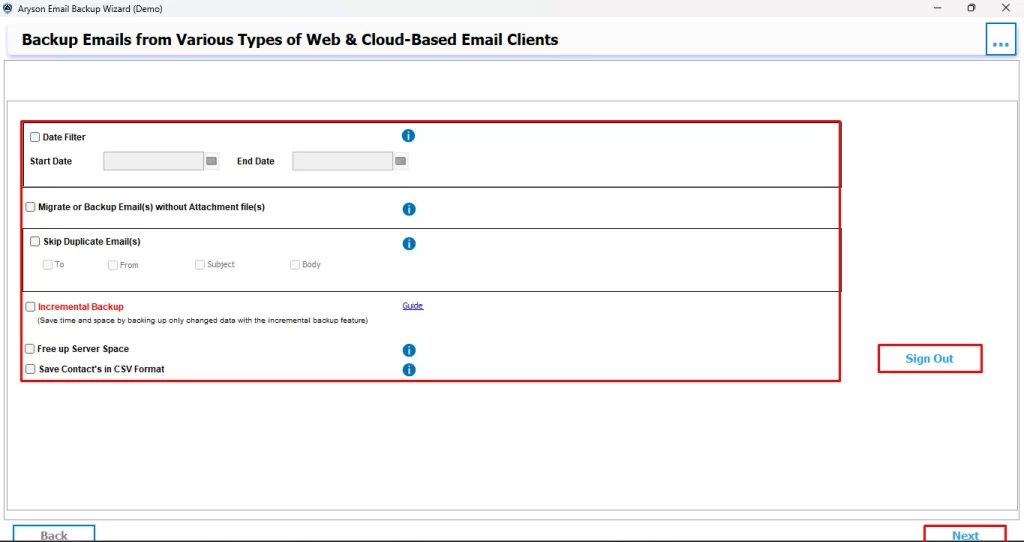
Task: Open the Start Date calendar picker
Action: click(x=211, y=161)
